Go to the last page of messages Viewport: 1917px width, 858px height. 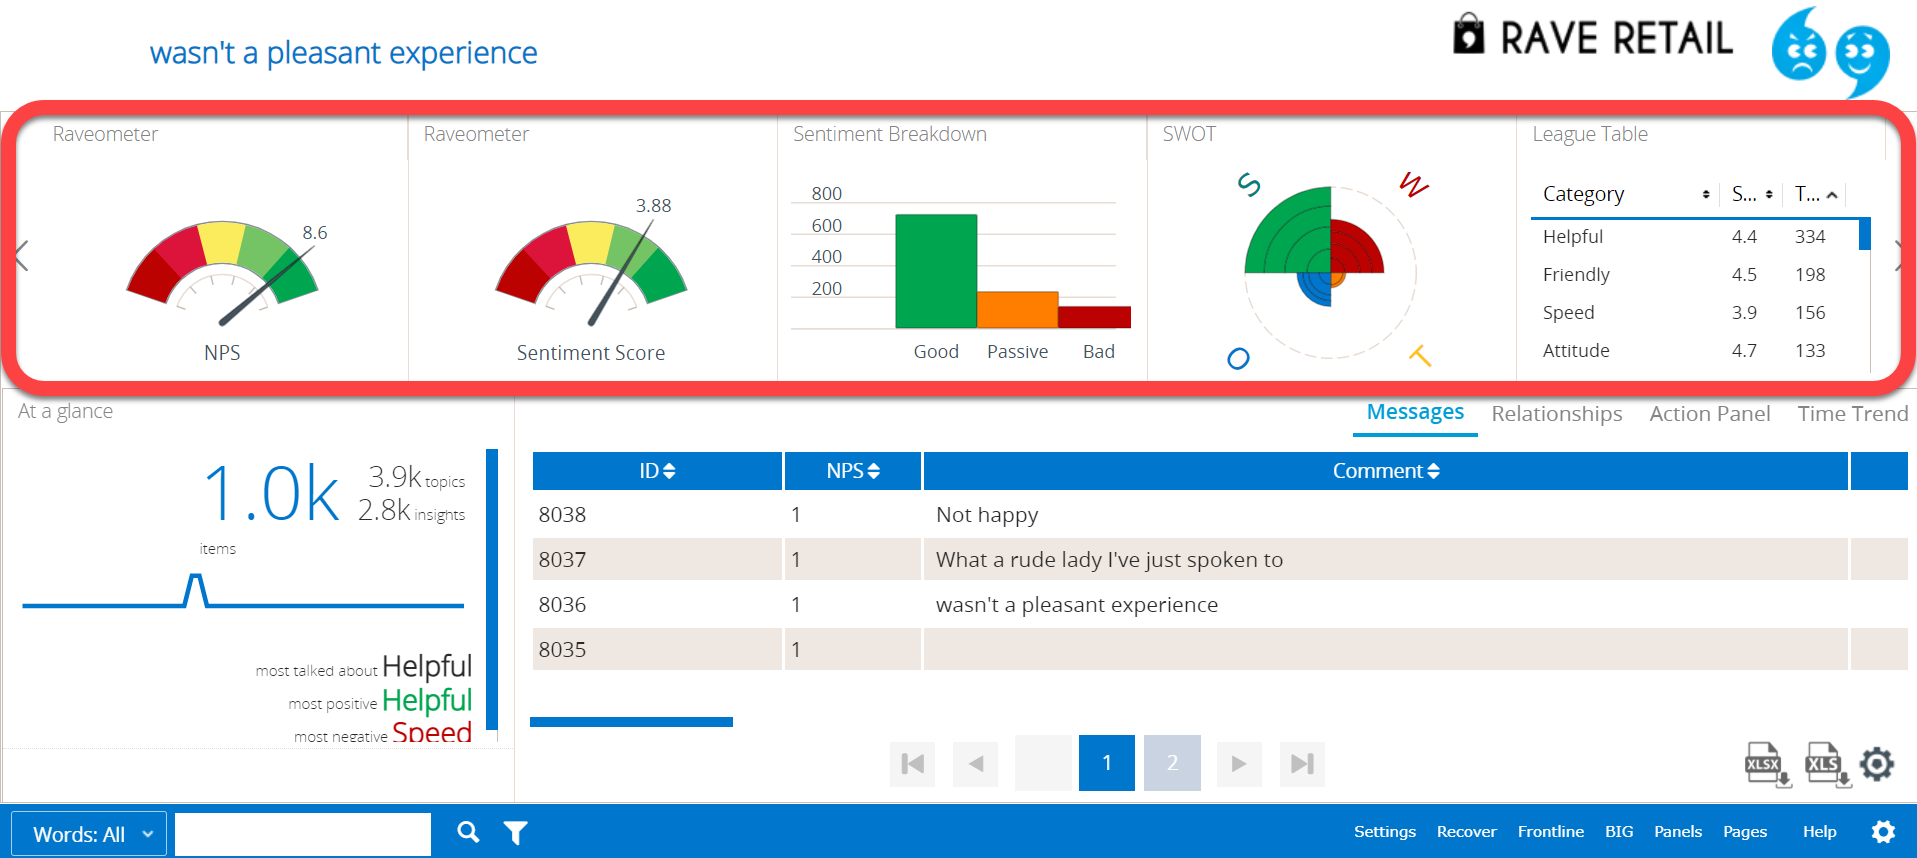pos(1302,764)
